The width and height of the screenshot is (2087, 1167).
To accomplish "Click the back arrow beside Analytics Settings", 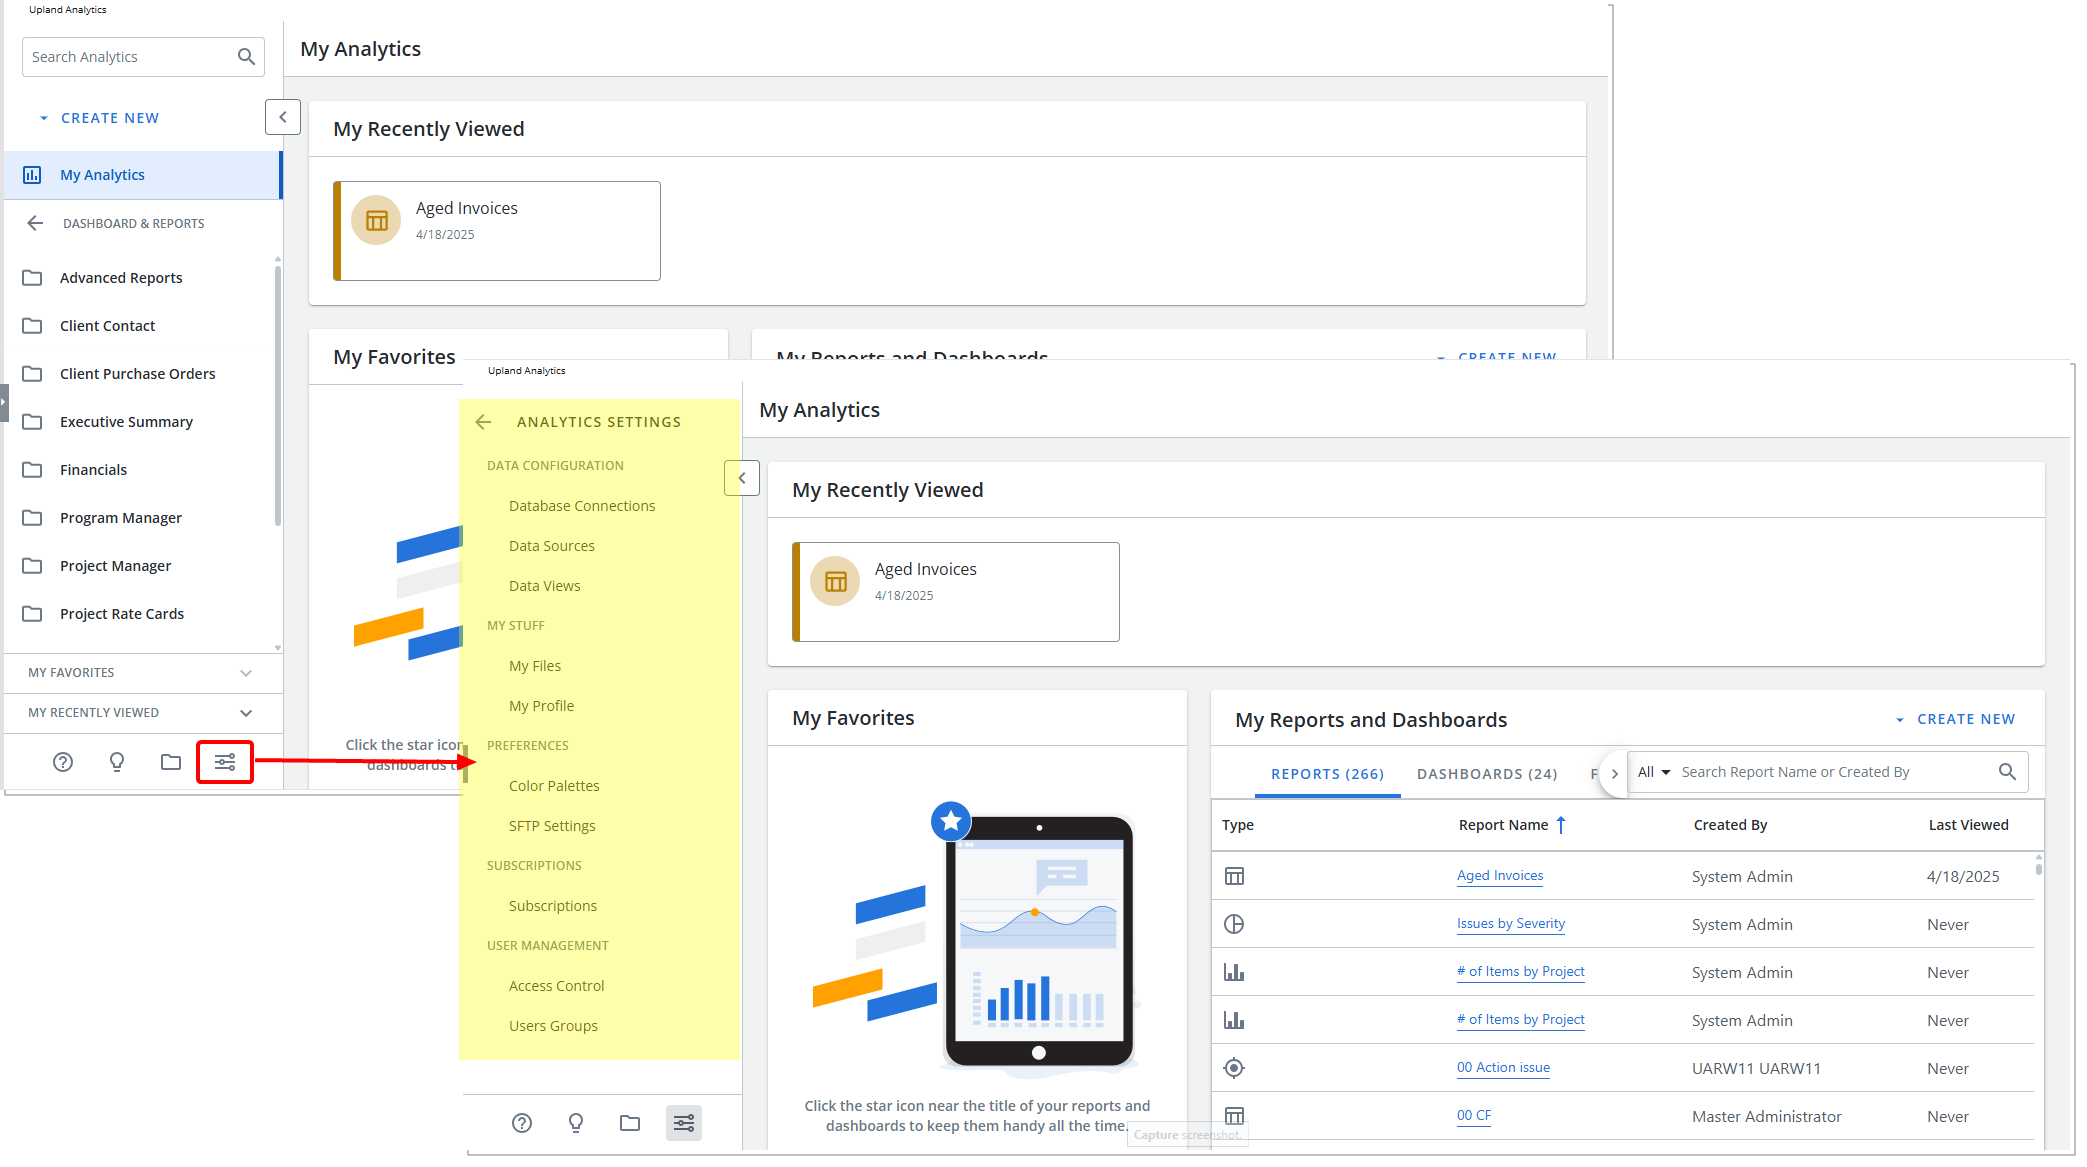I will click(x=484, y=422).
